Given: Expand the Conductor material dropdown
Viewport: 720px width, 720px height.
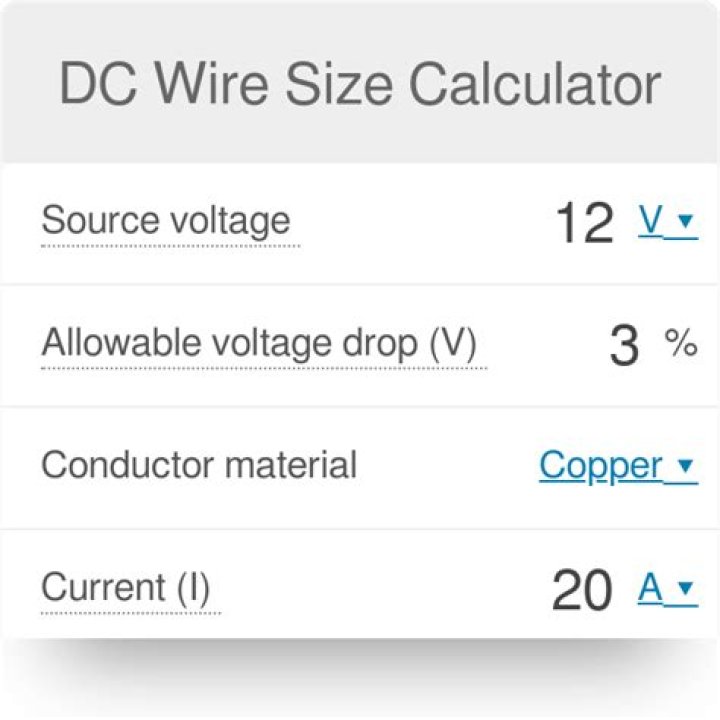Looking at the screenshot, I should [x=617, y=466].
